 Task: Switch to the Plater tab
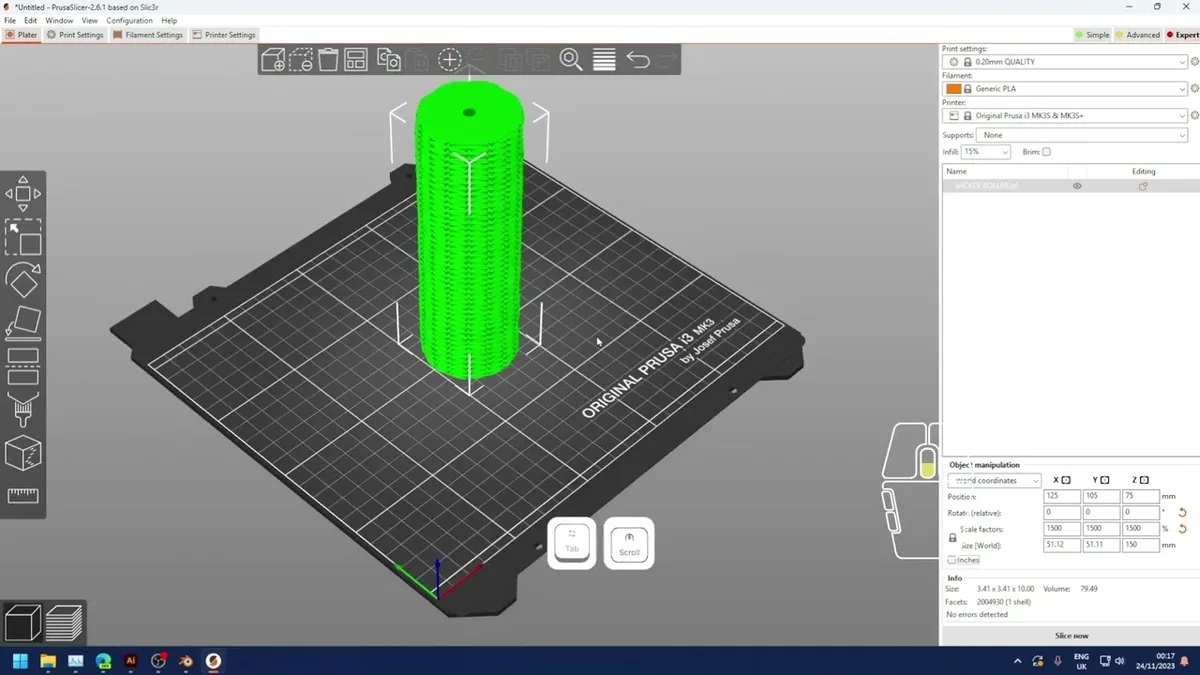coord(21,35)
